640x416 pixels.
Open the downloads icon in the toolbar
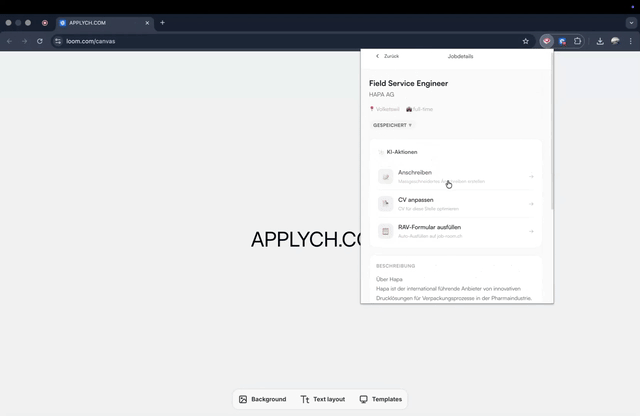[600, 41]
